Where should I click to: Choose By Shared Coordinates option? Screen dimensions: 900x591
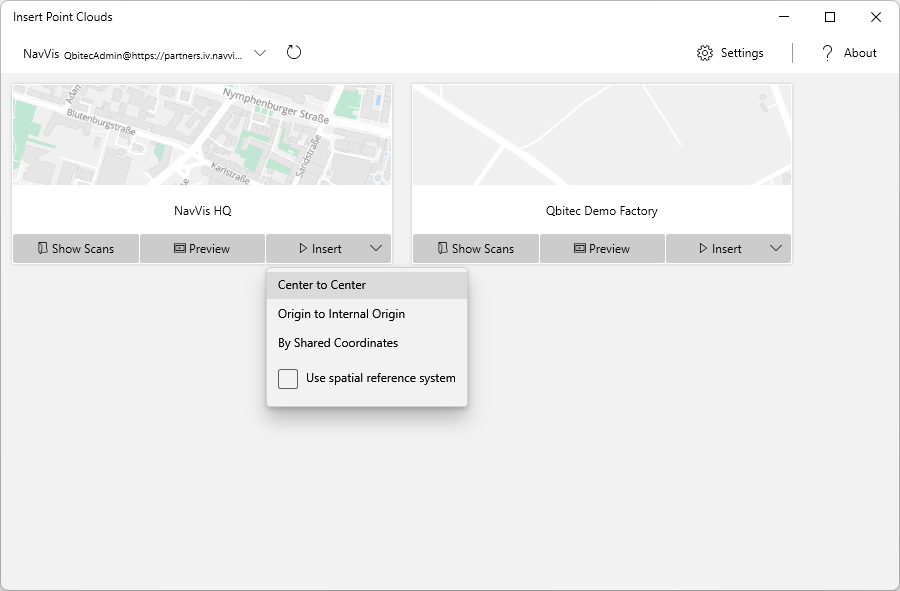[x=367, y=343]
